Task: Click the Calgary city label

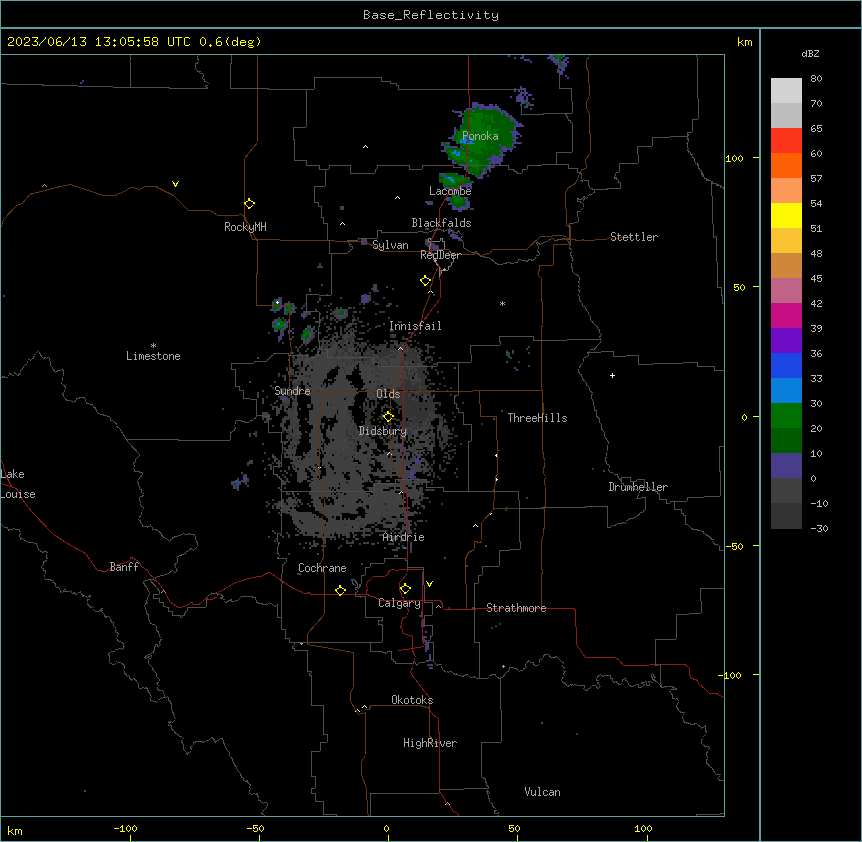Action: [399, 603]
